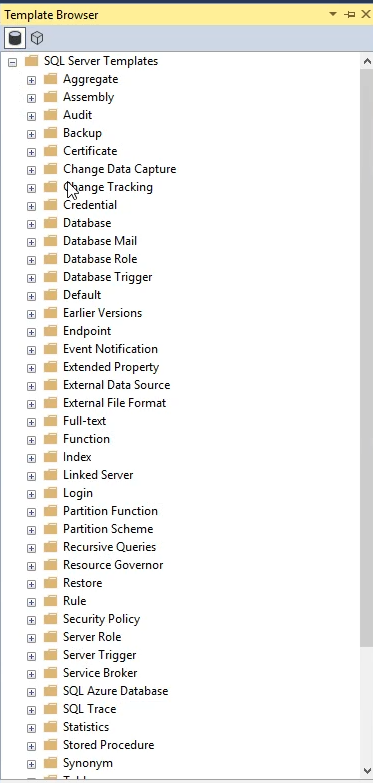Screen dimensions: 373x783
Task: Select the Change Data Capture item
Action: point(119,169)
